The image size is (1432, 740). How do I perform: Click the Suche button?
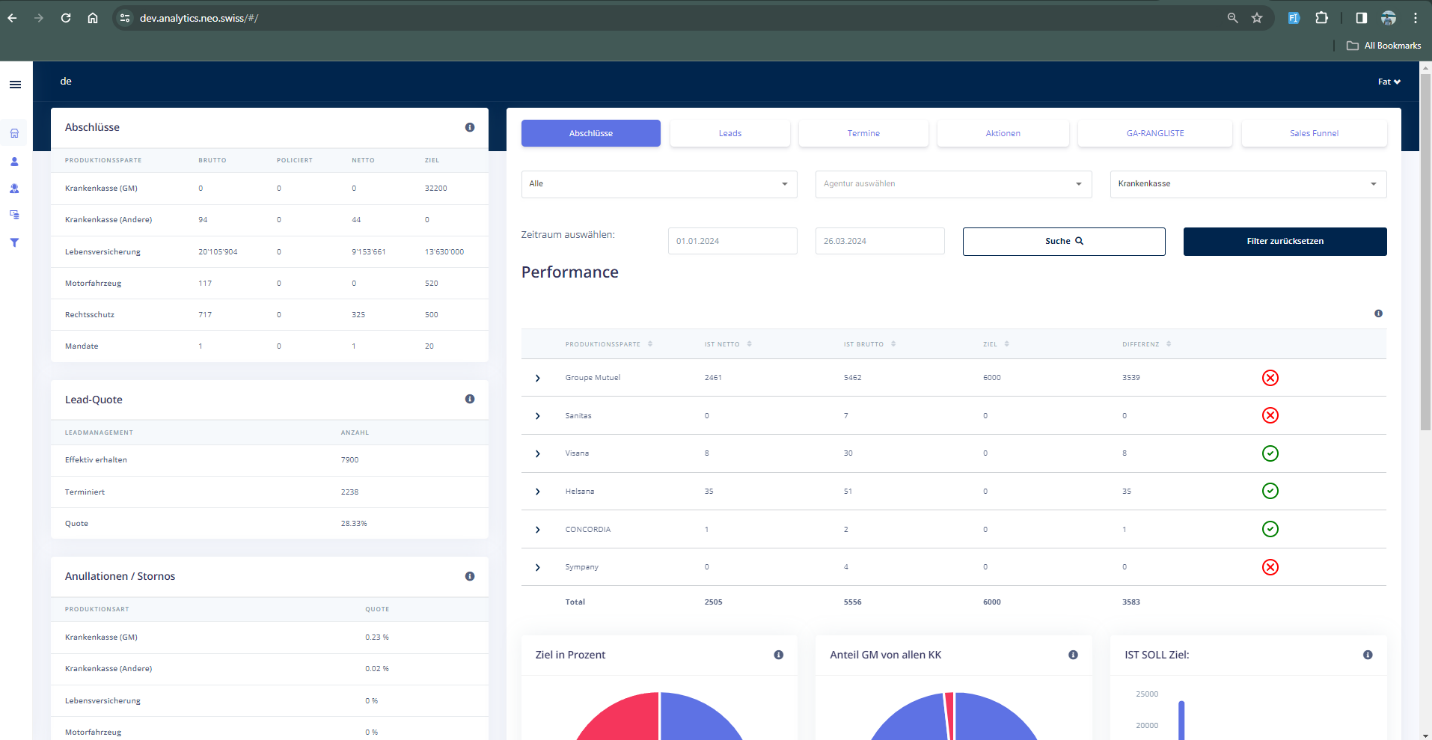pos(1064,241)
